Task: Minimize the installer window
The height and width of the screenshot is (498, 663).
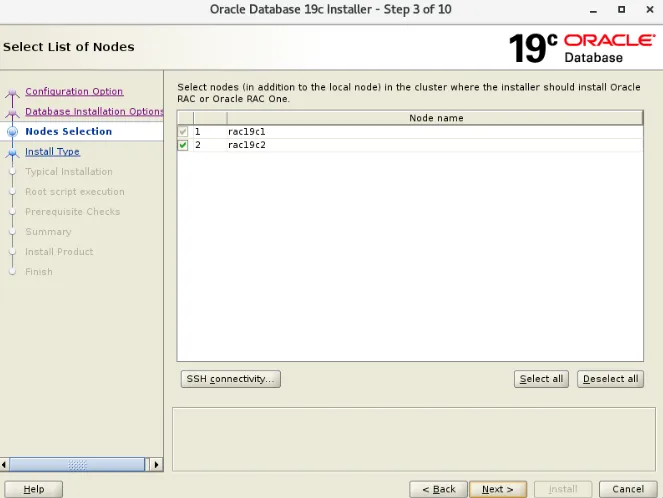Action: click(x=594, y=10)
